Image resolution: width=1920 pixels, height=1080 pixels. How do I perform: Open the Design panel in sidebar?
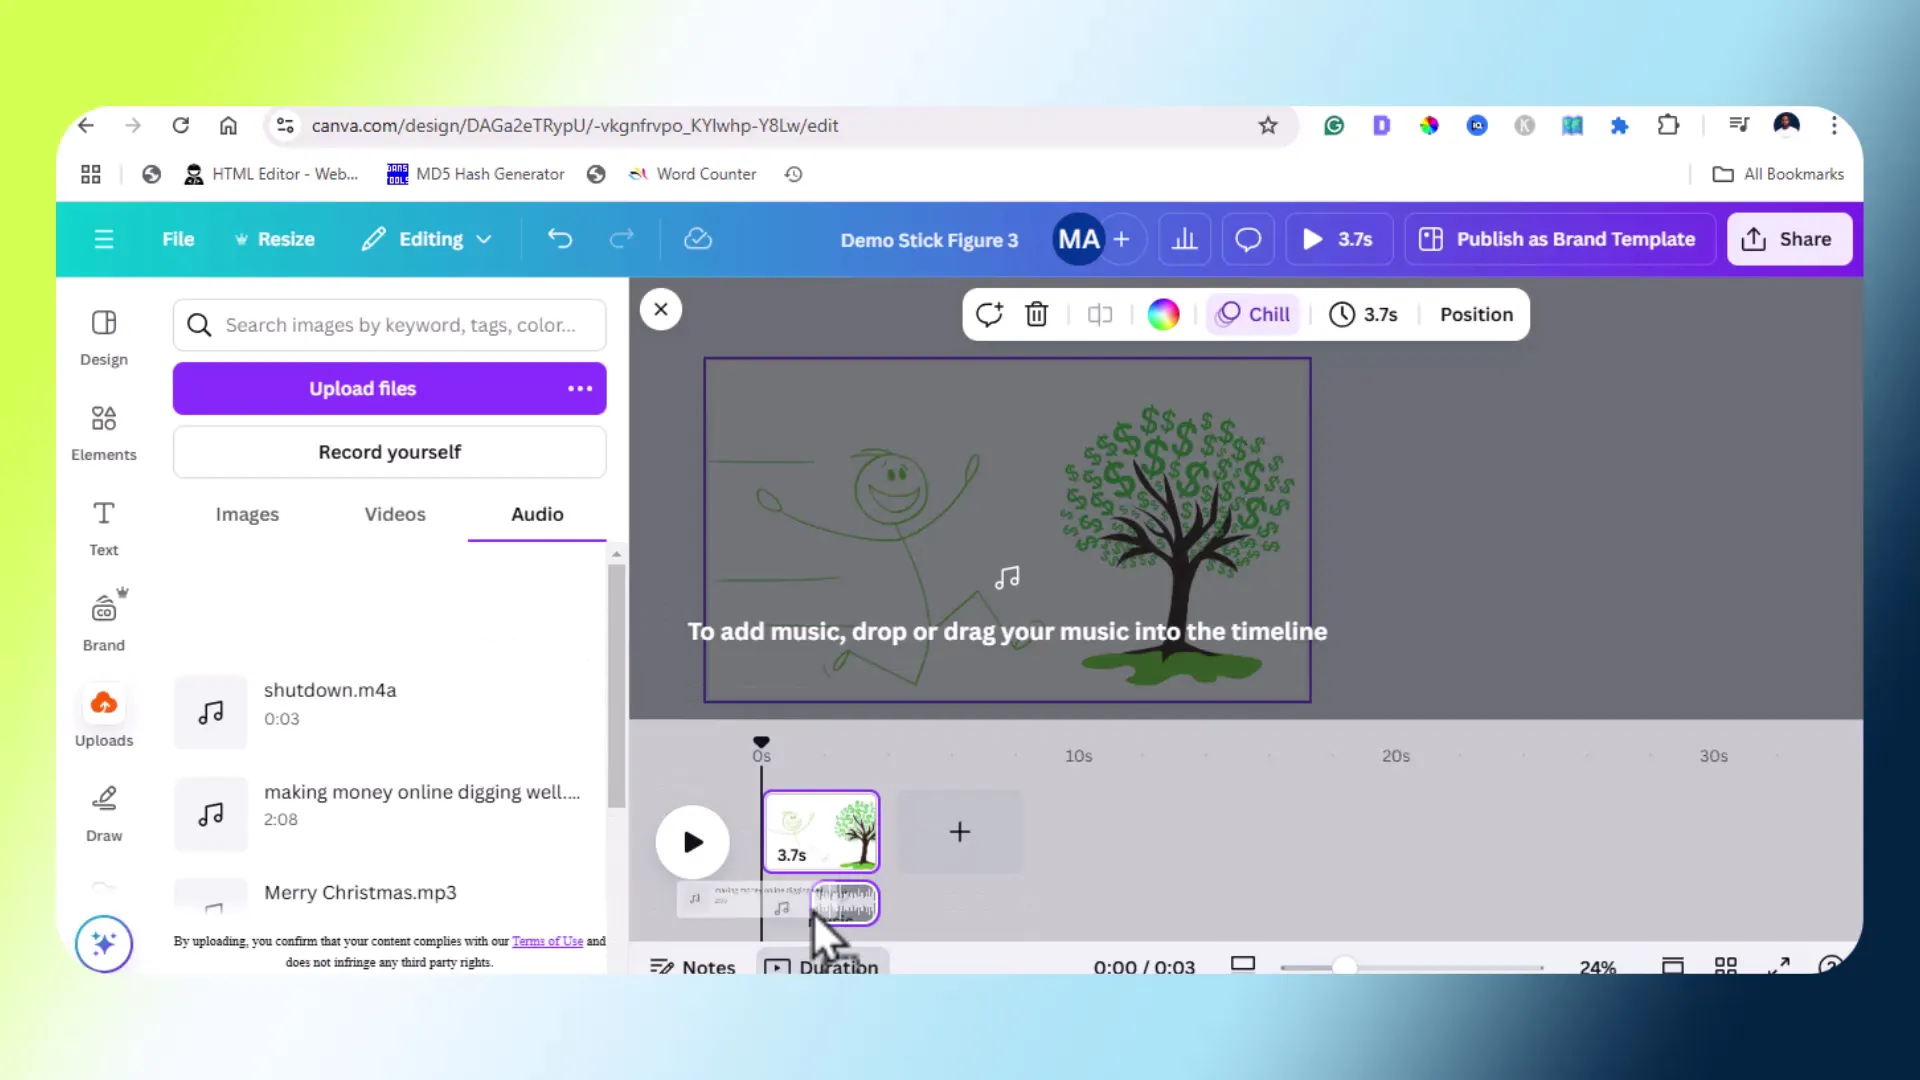pyautogui.click(x=104, y=337)
